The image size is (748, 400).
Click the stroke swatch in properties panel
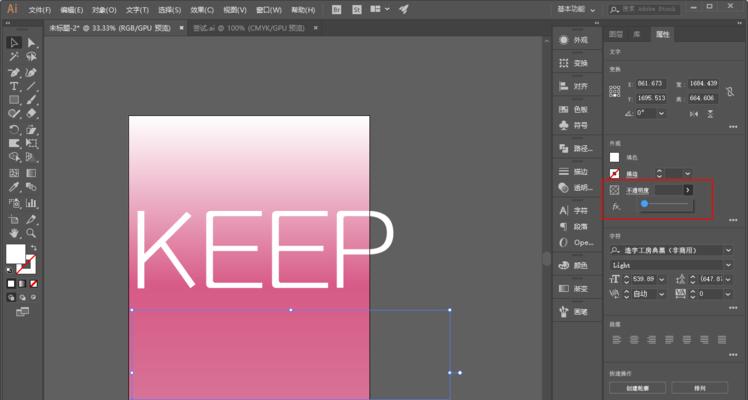pos(614,174)
